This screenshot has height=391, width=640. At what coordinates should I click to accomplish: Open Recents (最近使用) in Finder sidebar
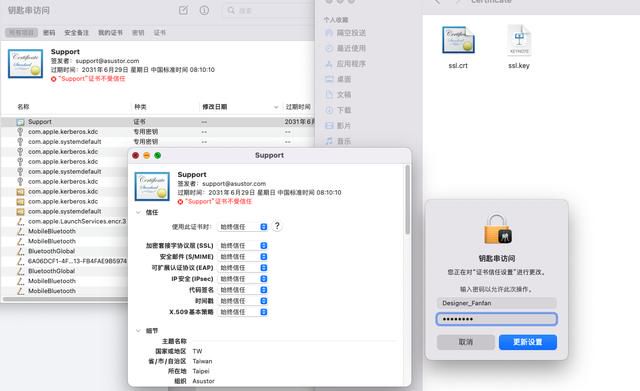(345, 48)
